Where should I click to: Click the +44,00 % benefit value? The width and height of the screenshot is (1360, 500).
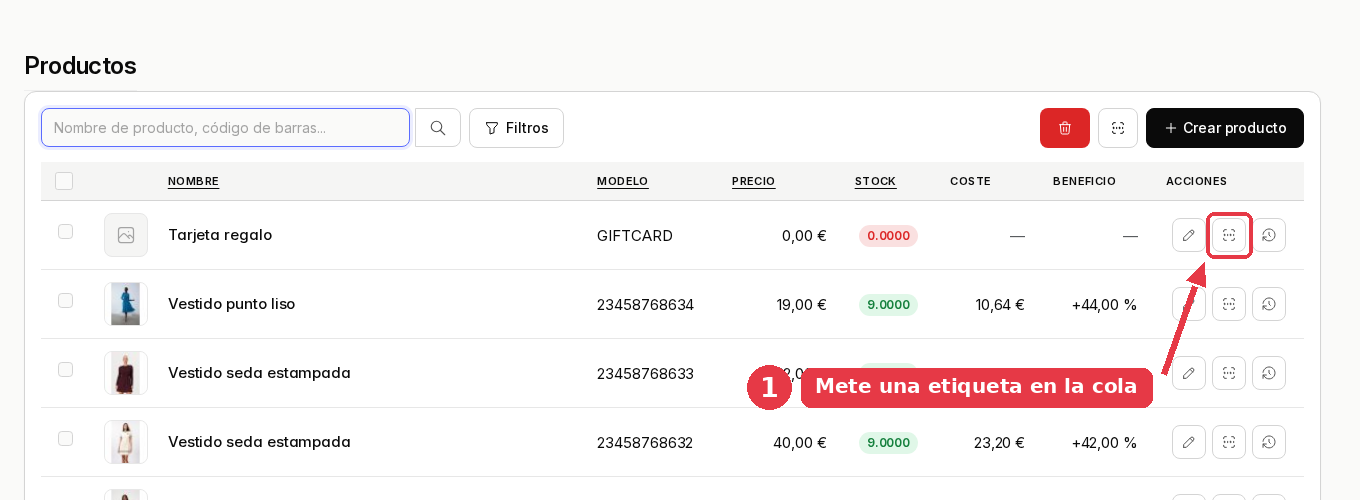coord(1104,305)
